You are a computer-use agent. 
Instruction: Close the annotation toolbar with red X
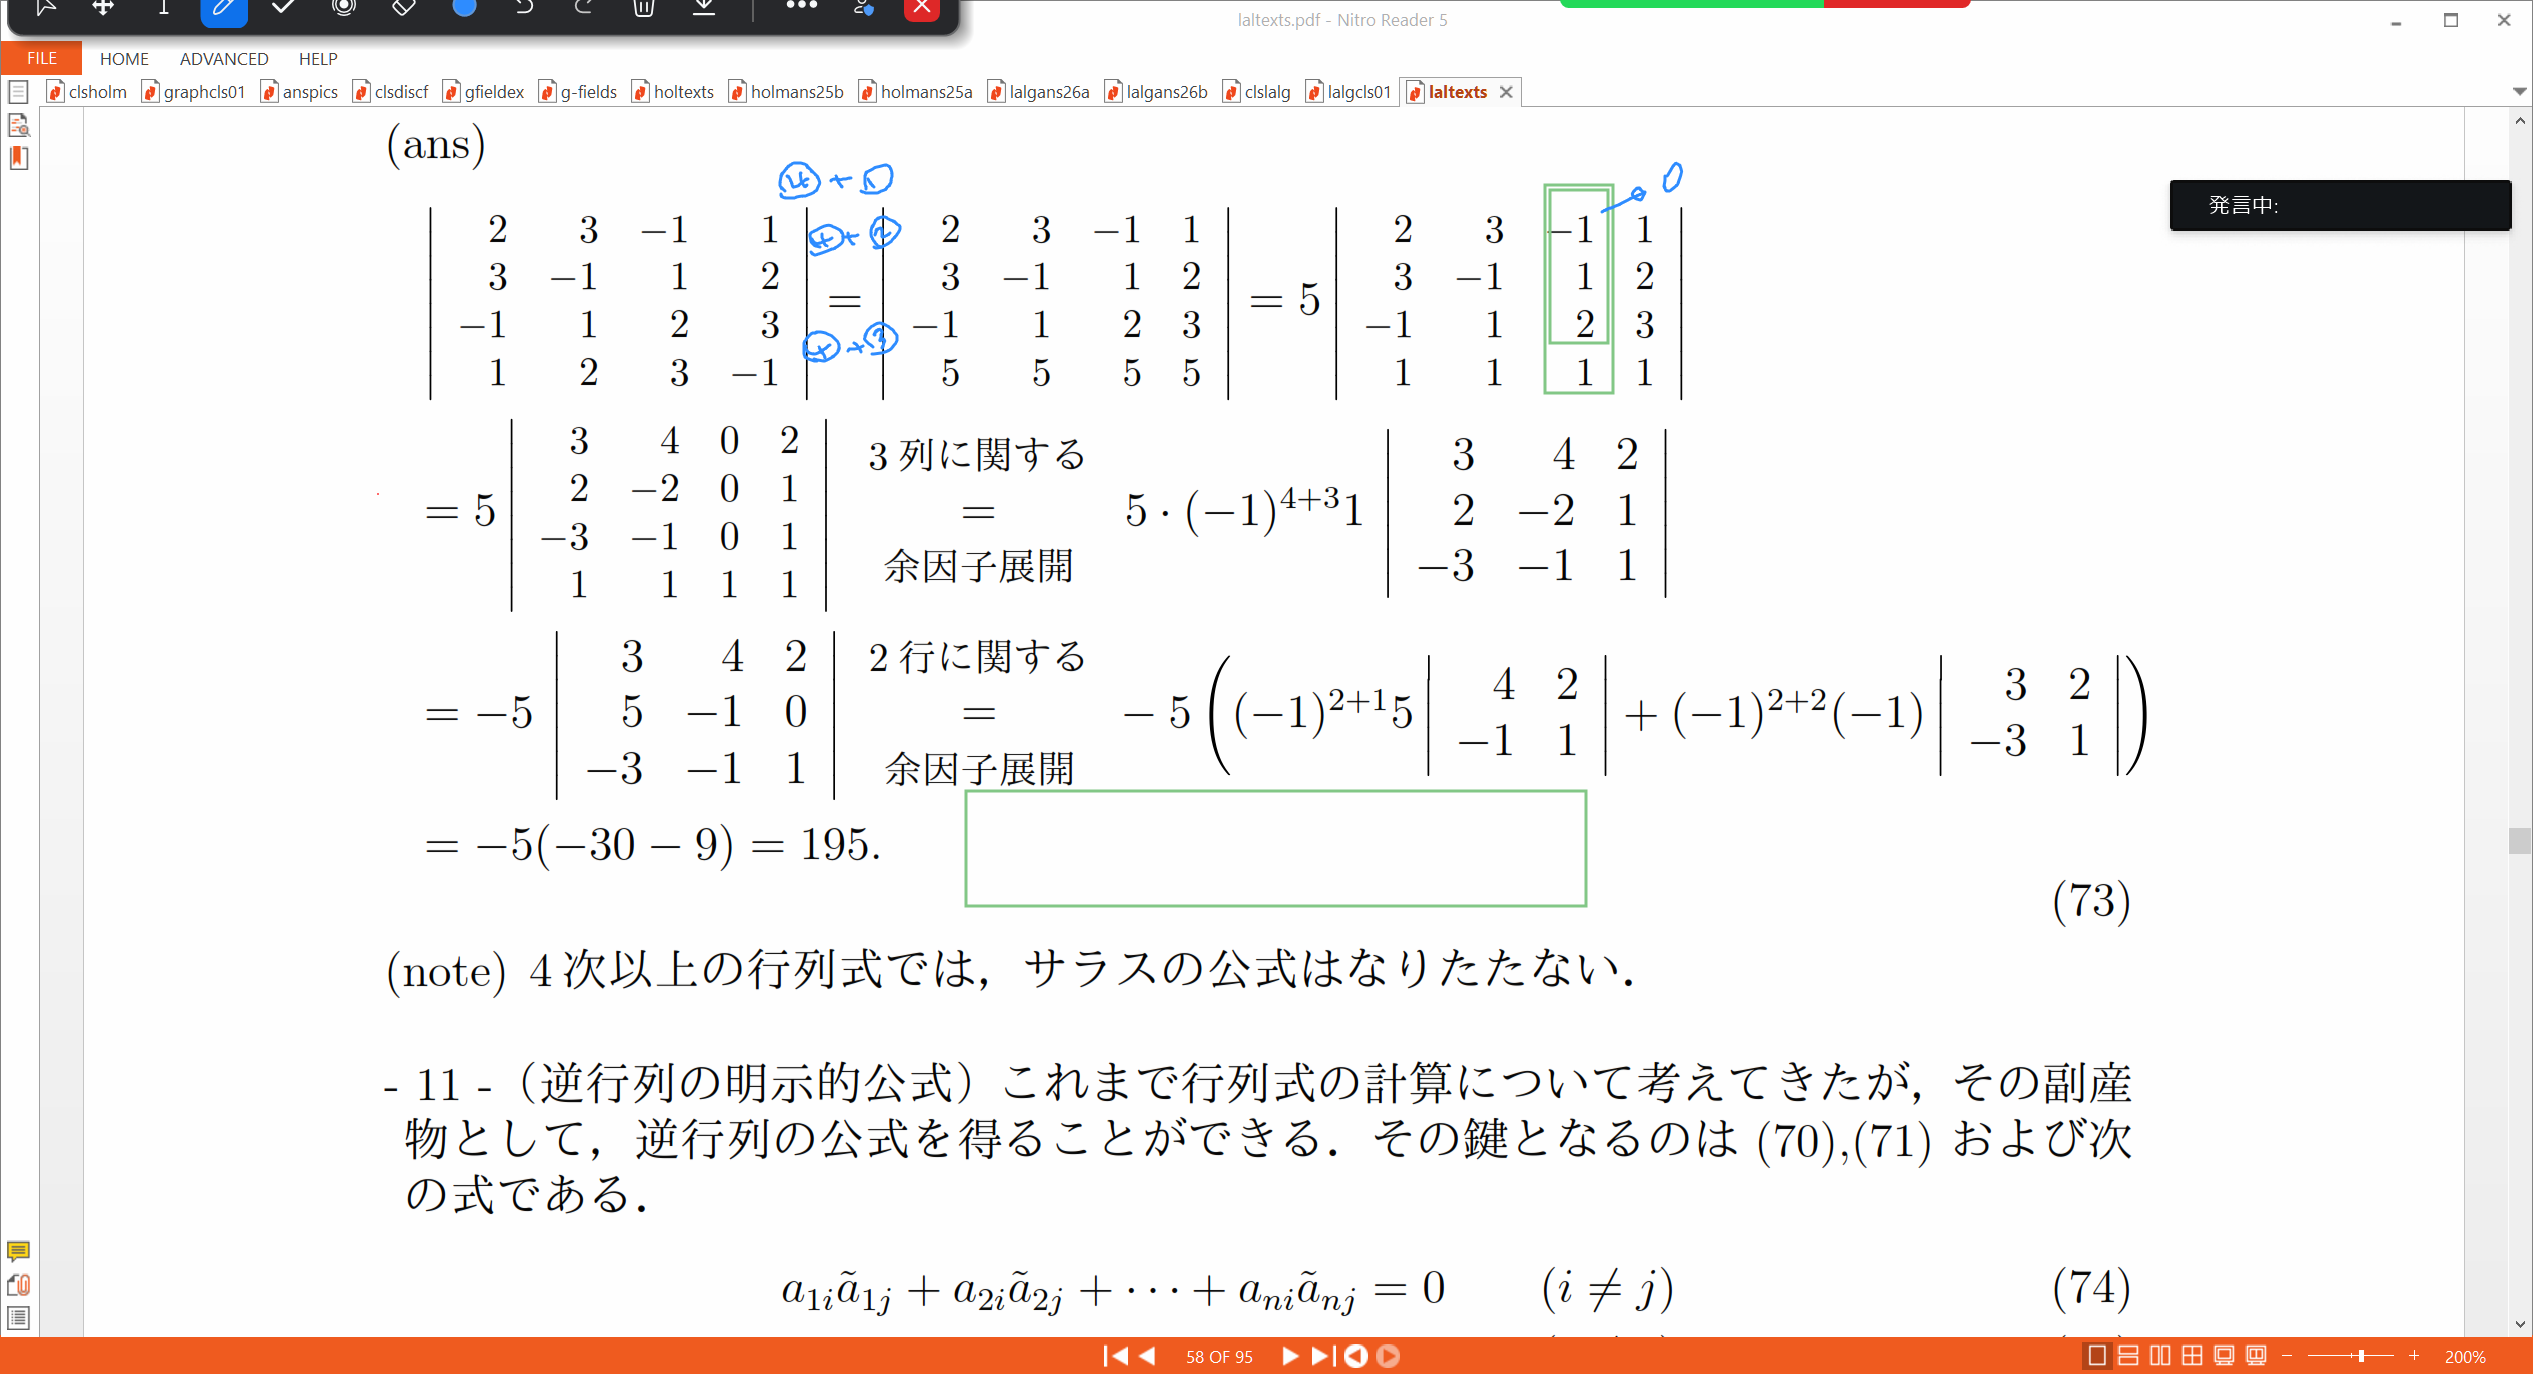921,8
